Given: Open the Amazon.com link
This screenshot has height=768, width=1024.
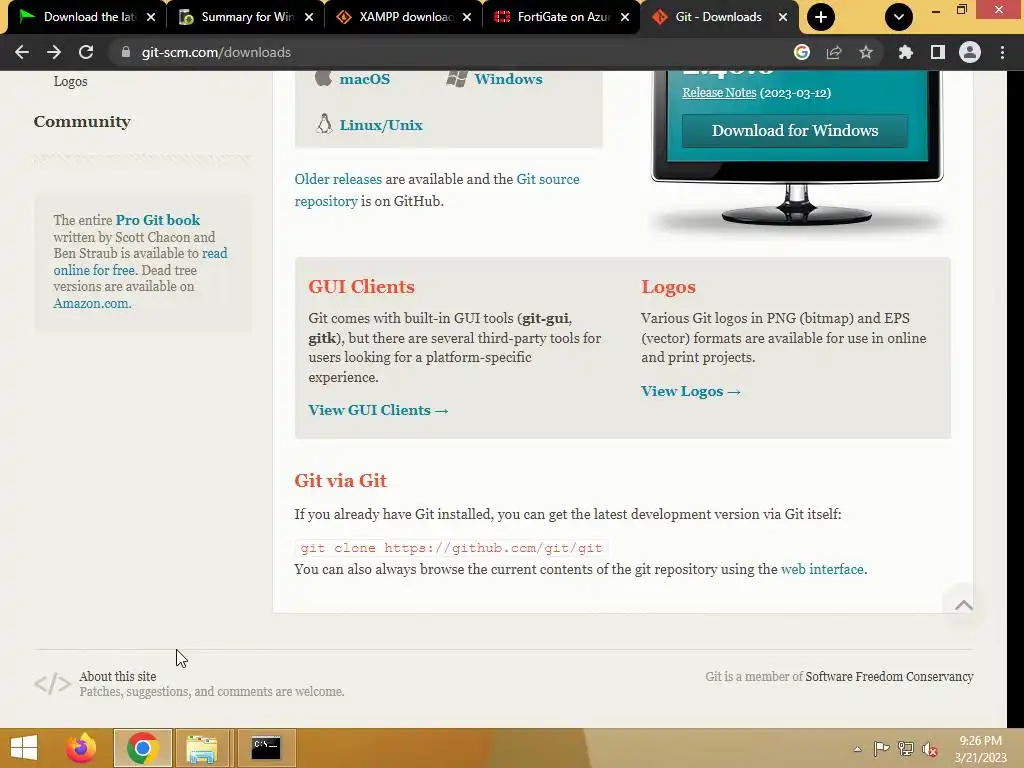Looking at the screenshot, I should 92,303.
